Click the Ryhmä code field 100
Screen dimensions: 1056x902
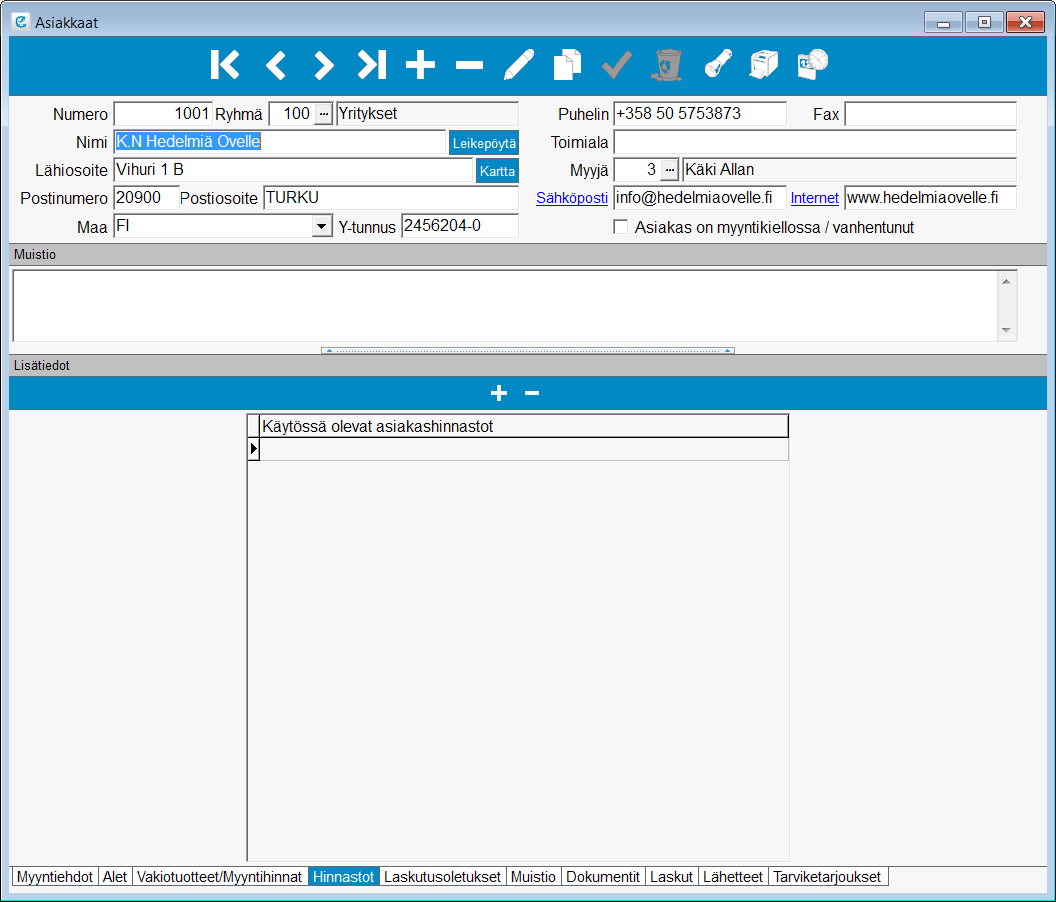[292, 114]
